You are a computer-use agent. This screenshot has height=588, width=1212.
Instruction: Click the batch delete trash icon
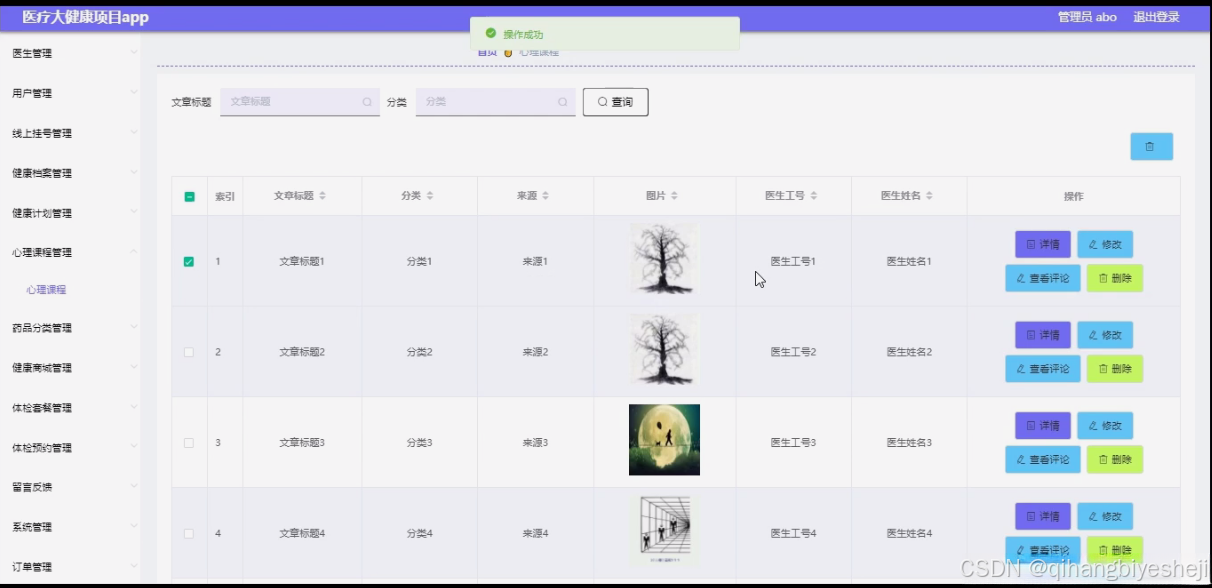coord(1151,146)
